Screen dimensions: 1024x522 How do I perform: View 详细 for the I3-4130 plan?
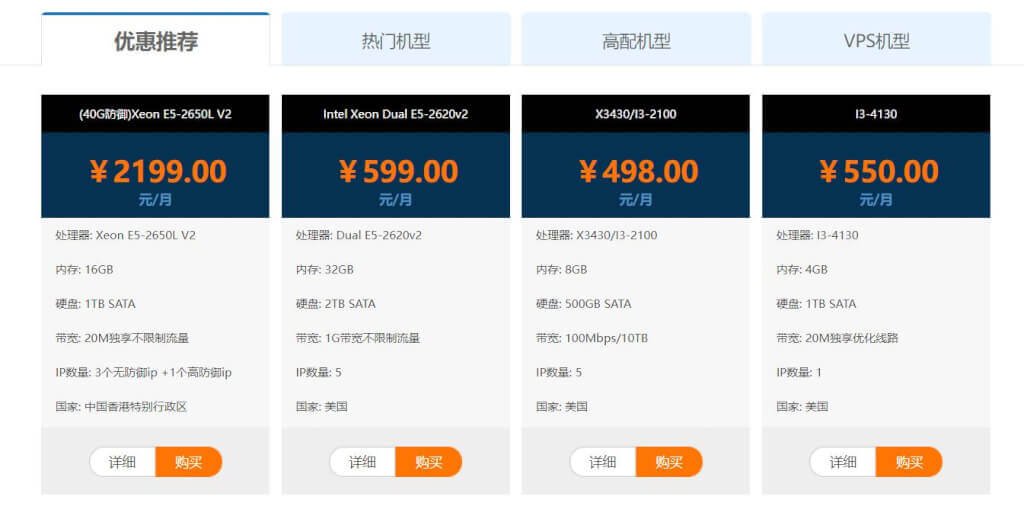pos(843,462)
